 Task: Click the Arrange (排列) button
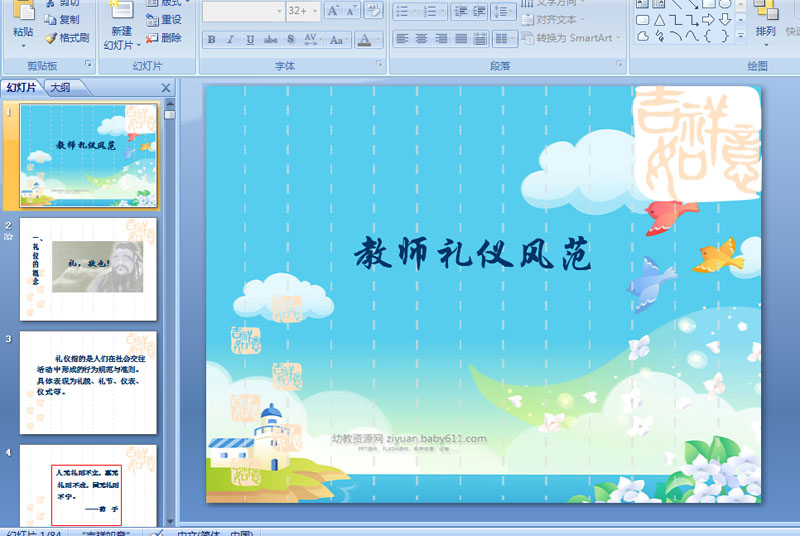point(765,31)
